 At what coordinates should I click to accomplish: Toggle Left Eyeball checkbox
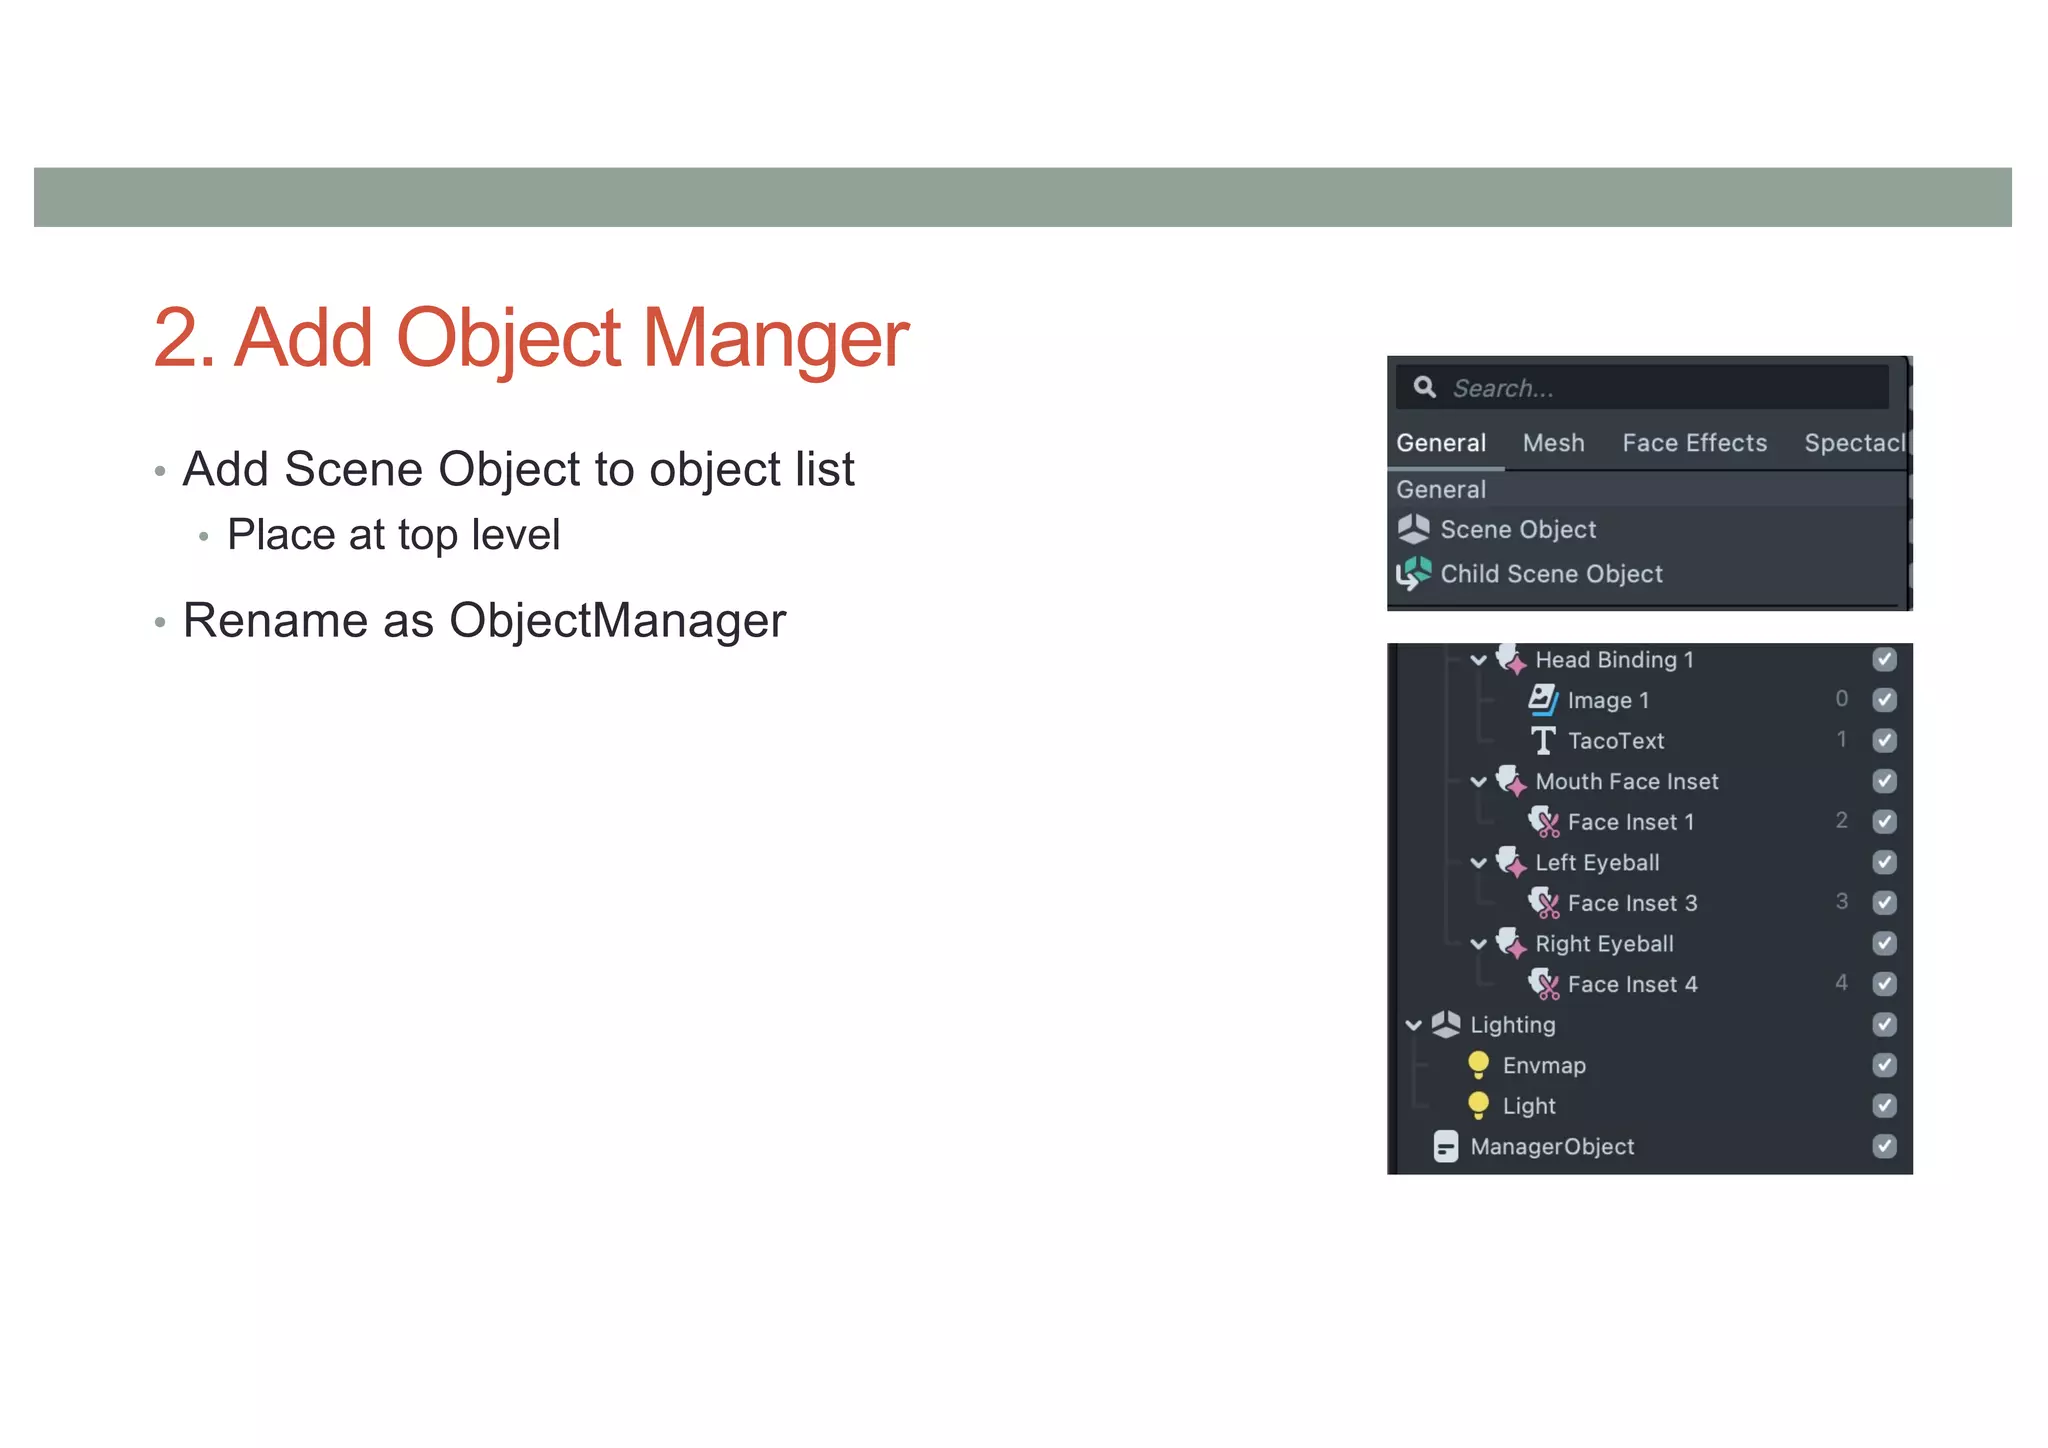coord(1884,862)
